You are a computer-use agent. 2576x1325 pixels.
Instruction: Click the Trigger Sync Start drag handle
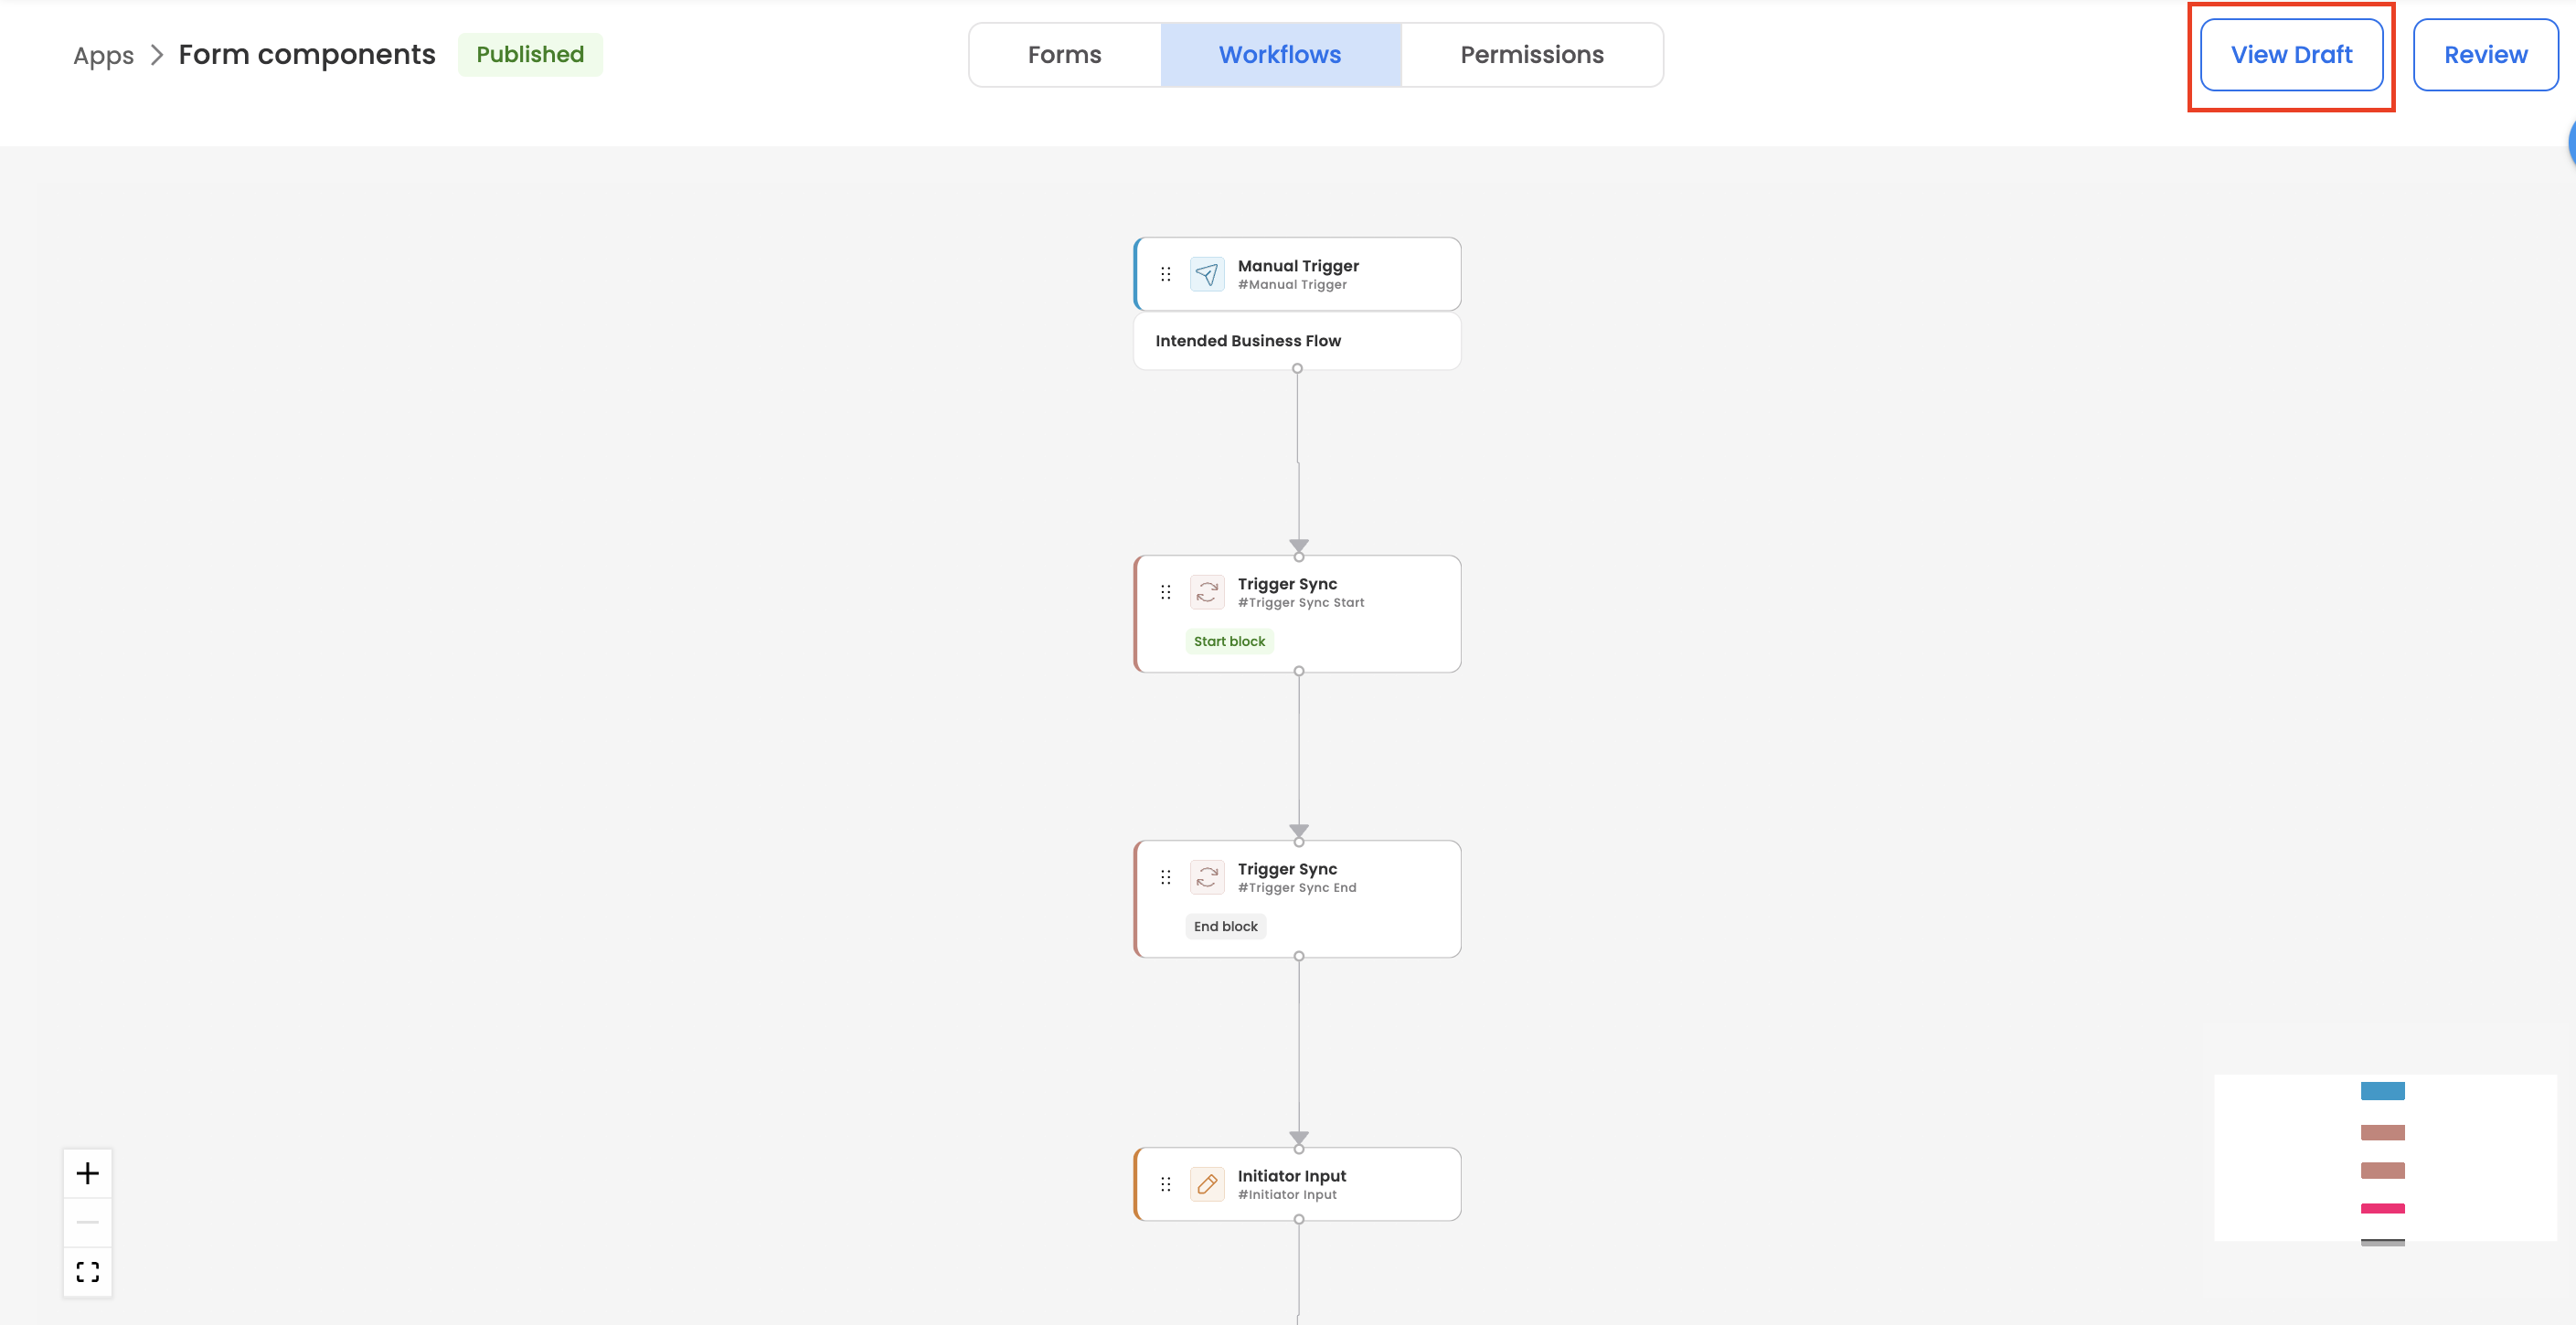click(x=1165, y=592)
